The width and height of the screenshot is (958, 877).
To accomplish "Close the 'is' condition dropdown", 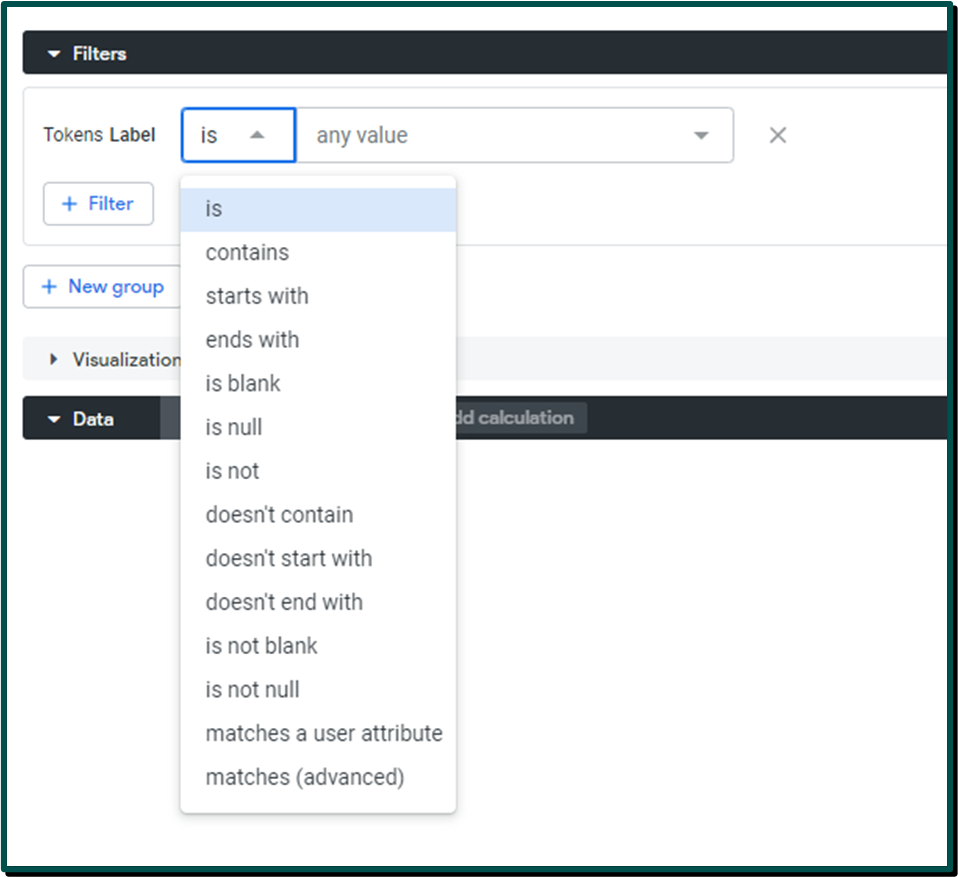I will tap(257, 135).
